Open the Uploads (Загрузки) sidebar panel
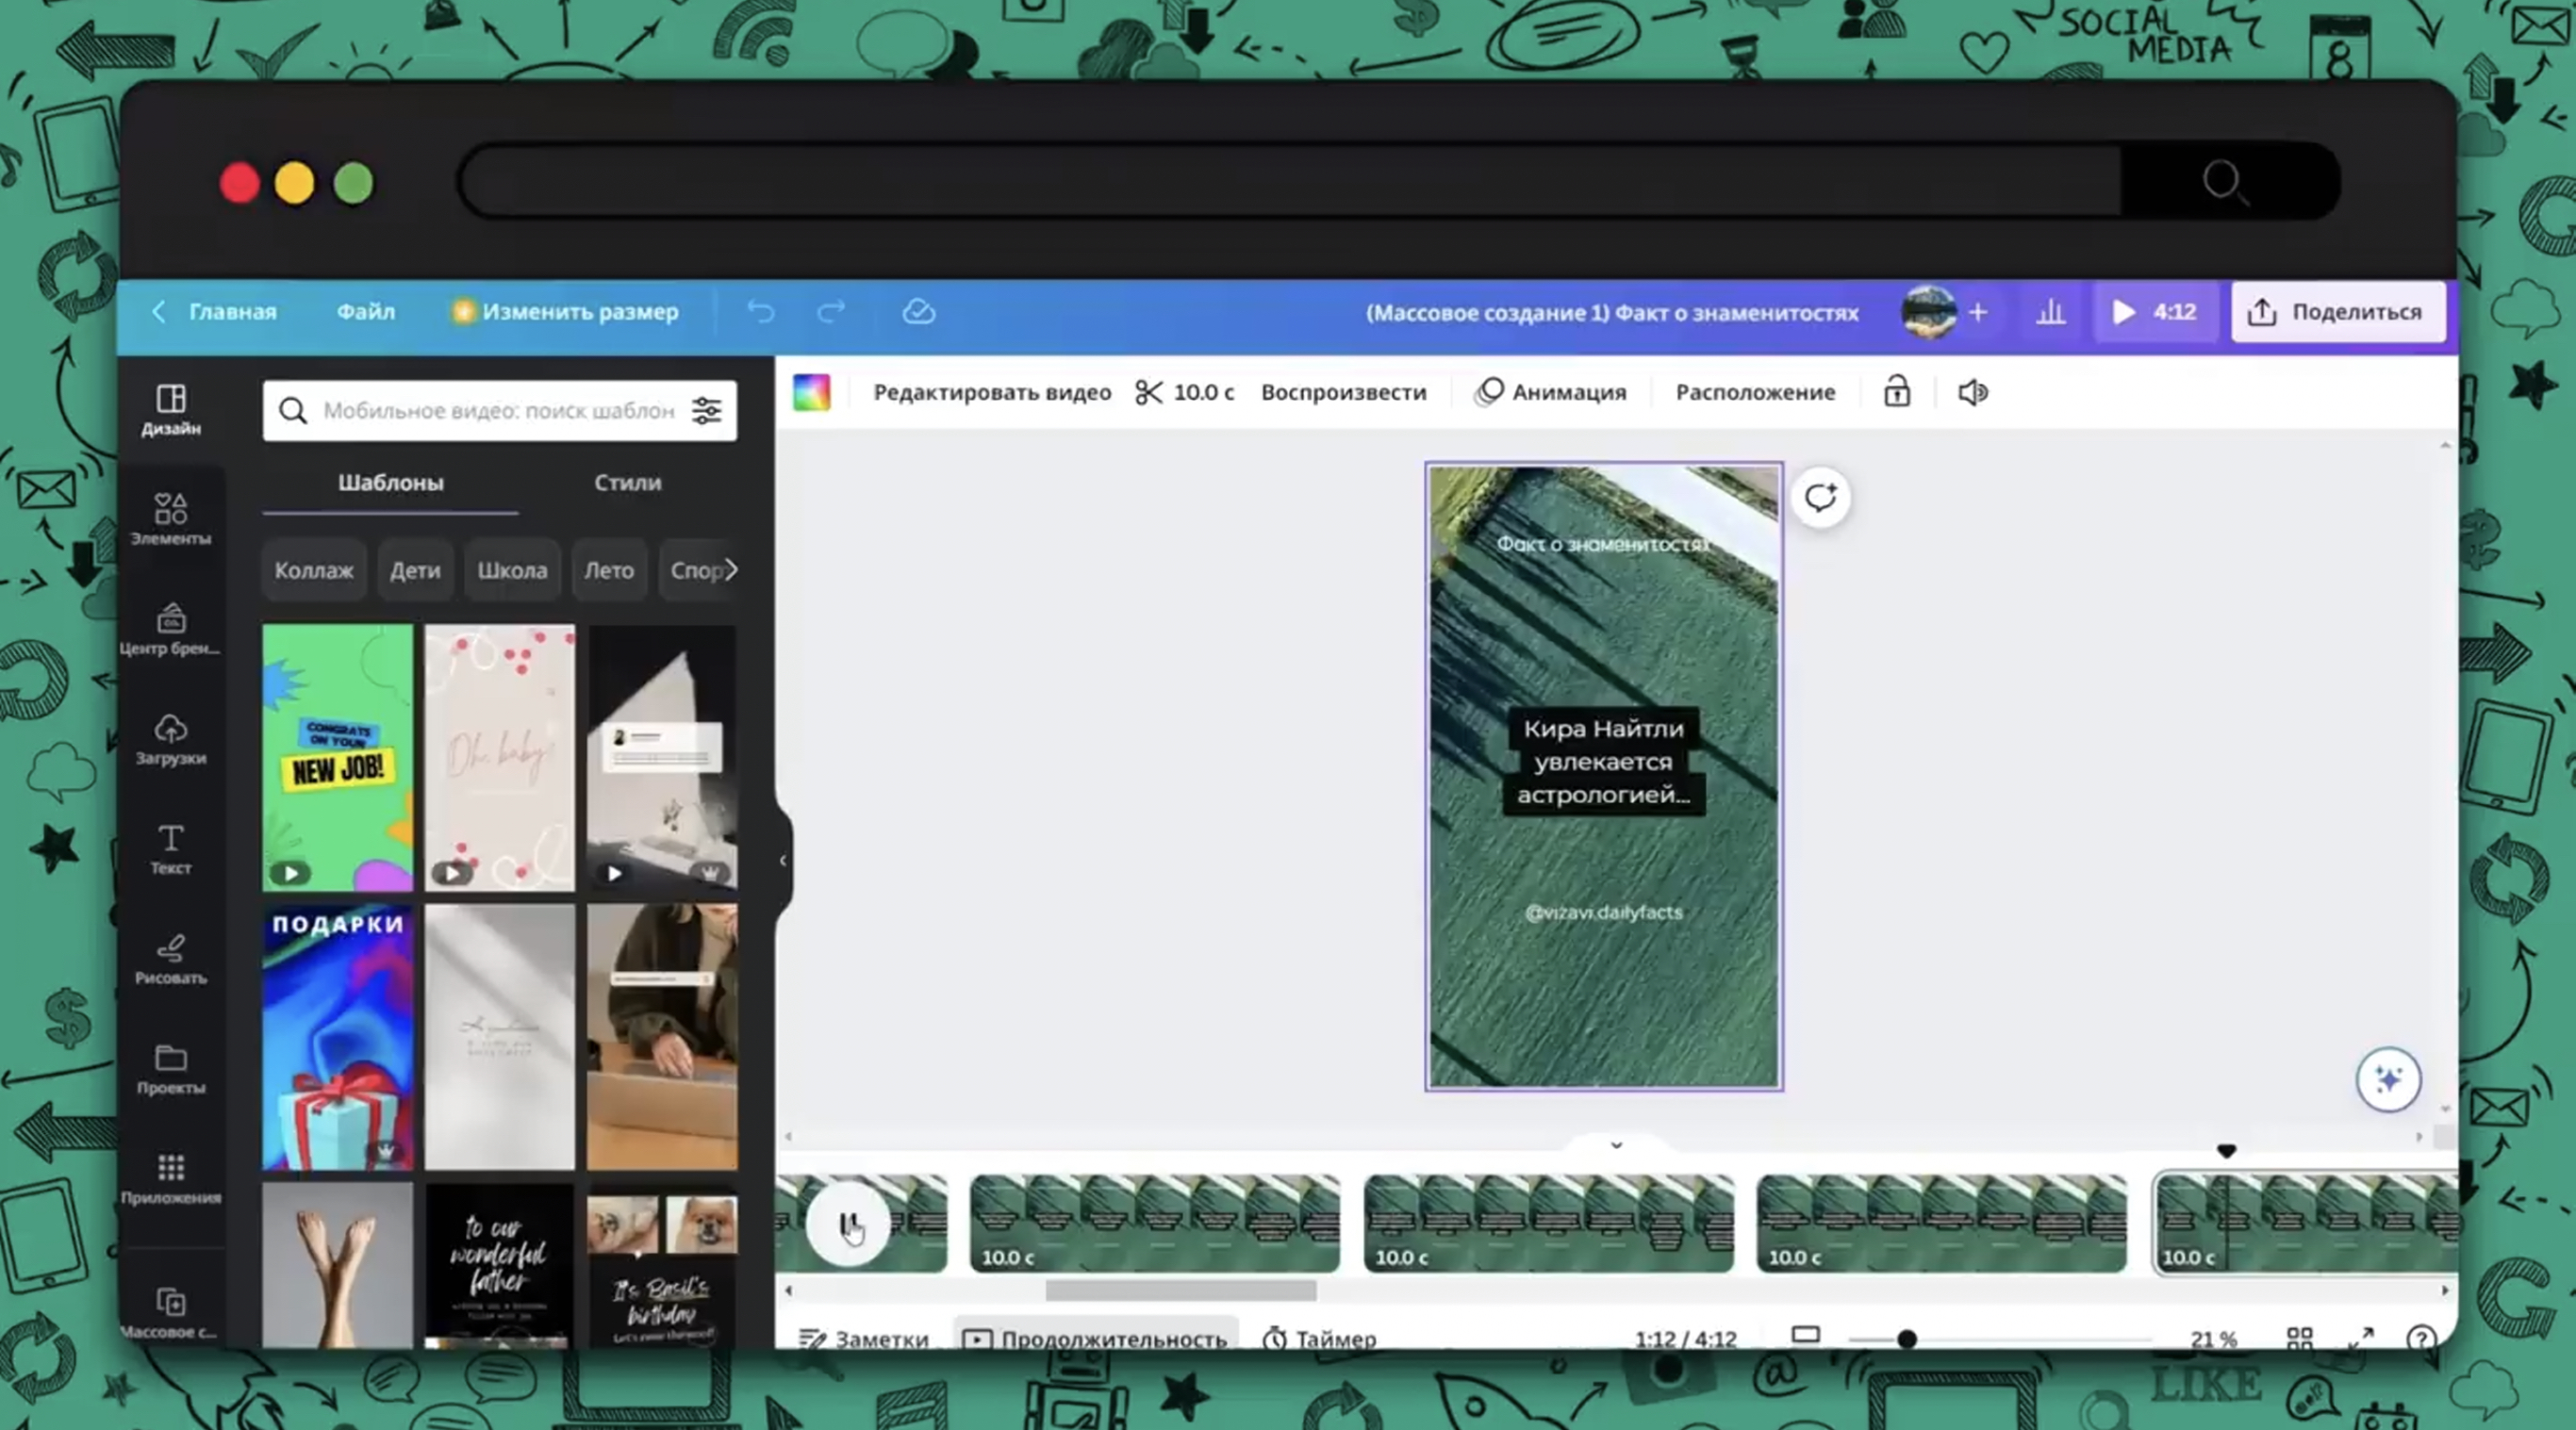2576x1430 pixels. [x=171, y=739]
